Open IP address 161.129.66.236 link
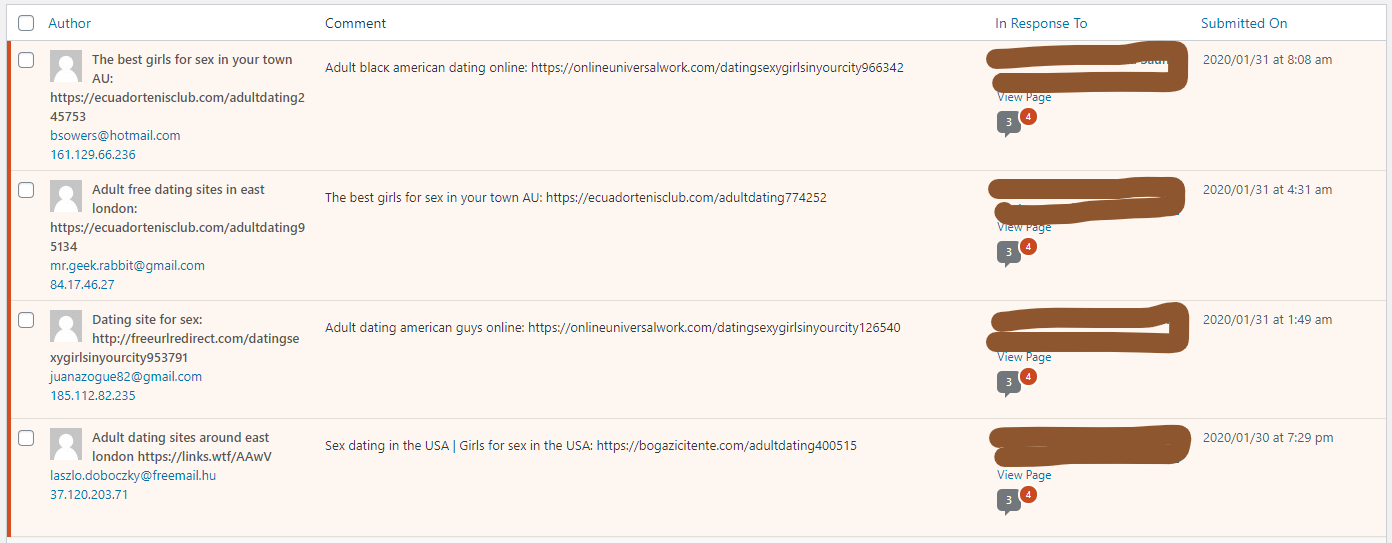1392x543 pixels. point(93,155)
